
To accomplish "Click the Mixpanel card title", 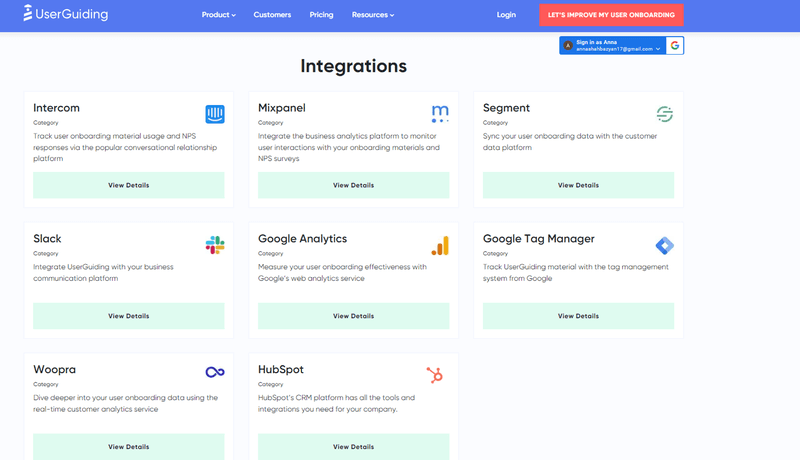I will 282,108.
